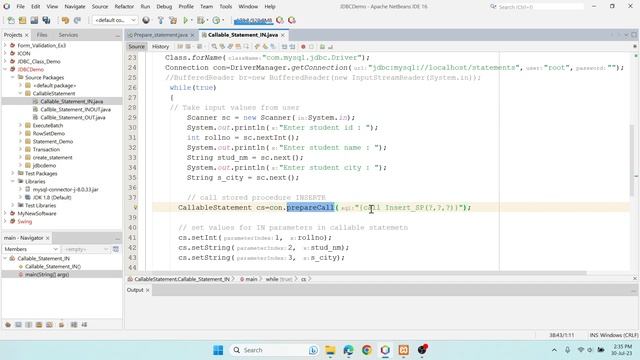This screenshot has height=360, width=640.
Task: Toggle Sort by Name in Navigator
Action: (74, 325)
